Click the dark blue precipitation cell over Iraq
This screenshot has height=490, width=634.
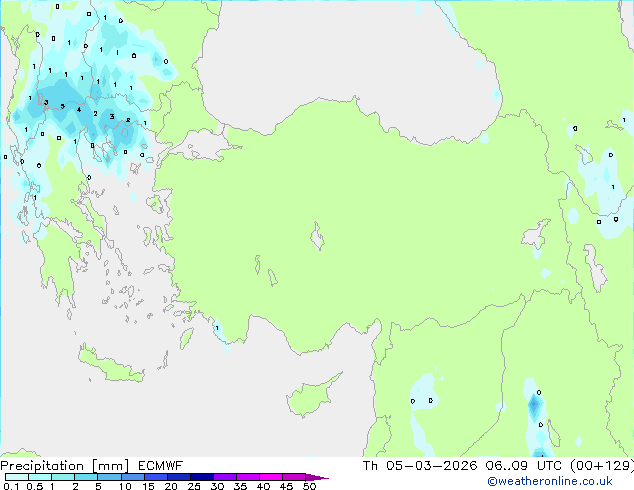[x=534, y=404]
